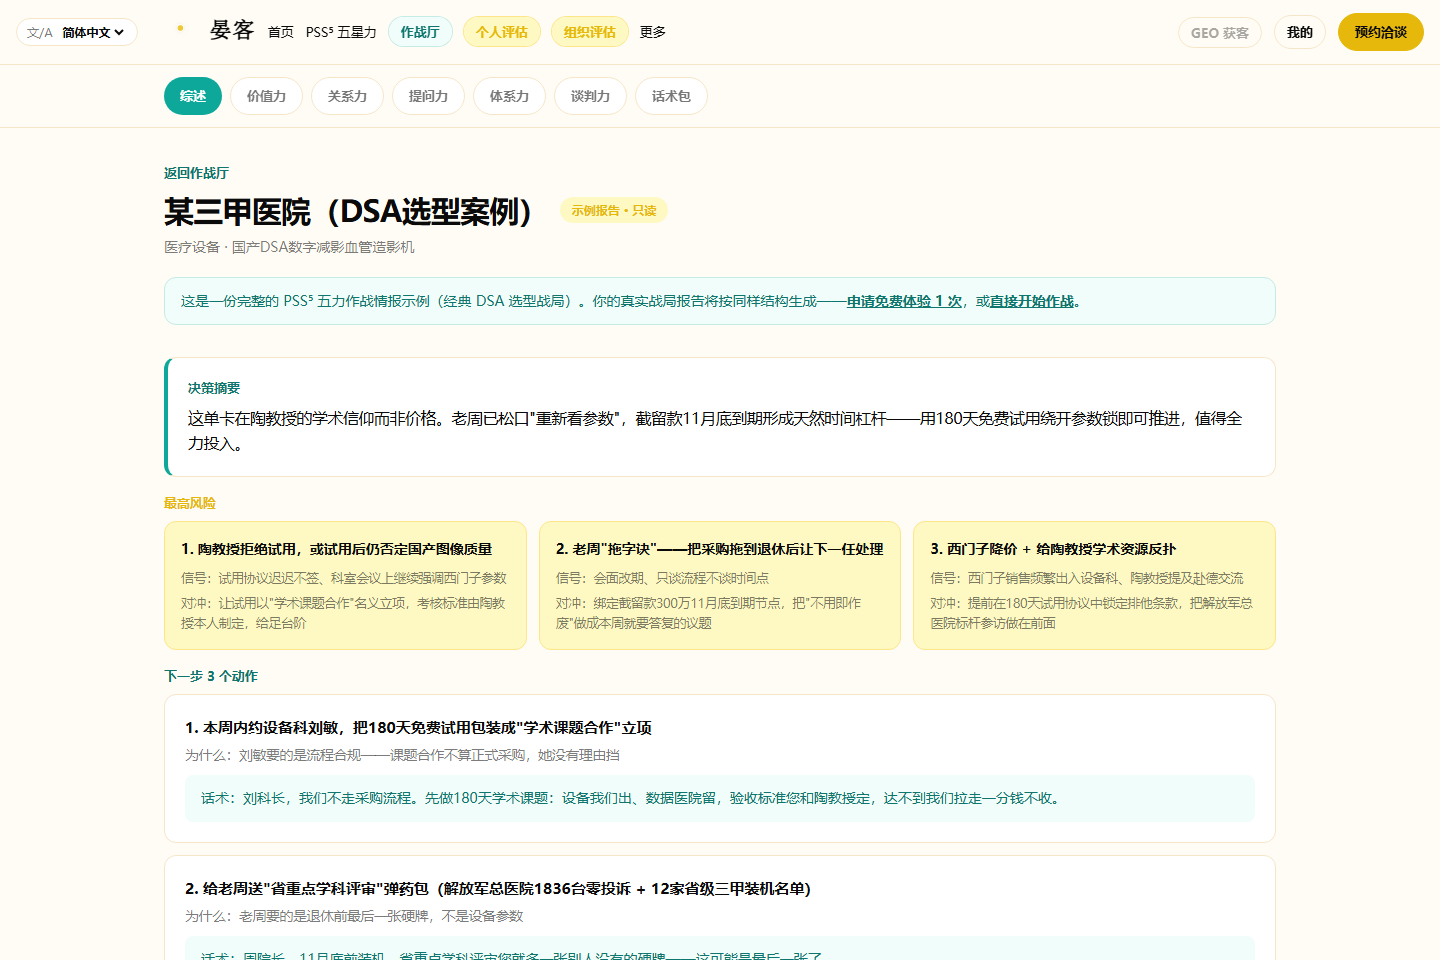
Task: Switch to the 体系力 tab
Action: [509, 96]
